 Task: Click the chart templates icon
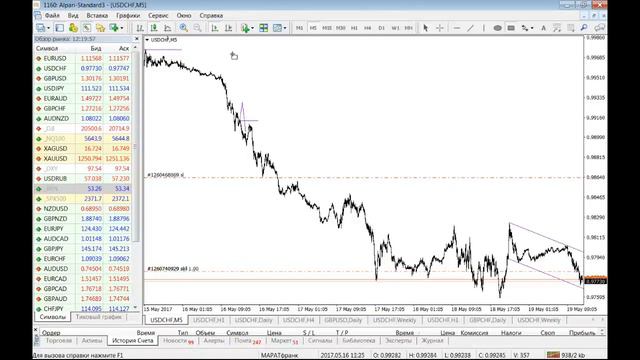(x=278, y=28)
